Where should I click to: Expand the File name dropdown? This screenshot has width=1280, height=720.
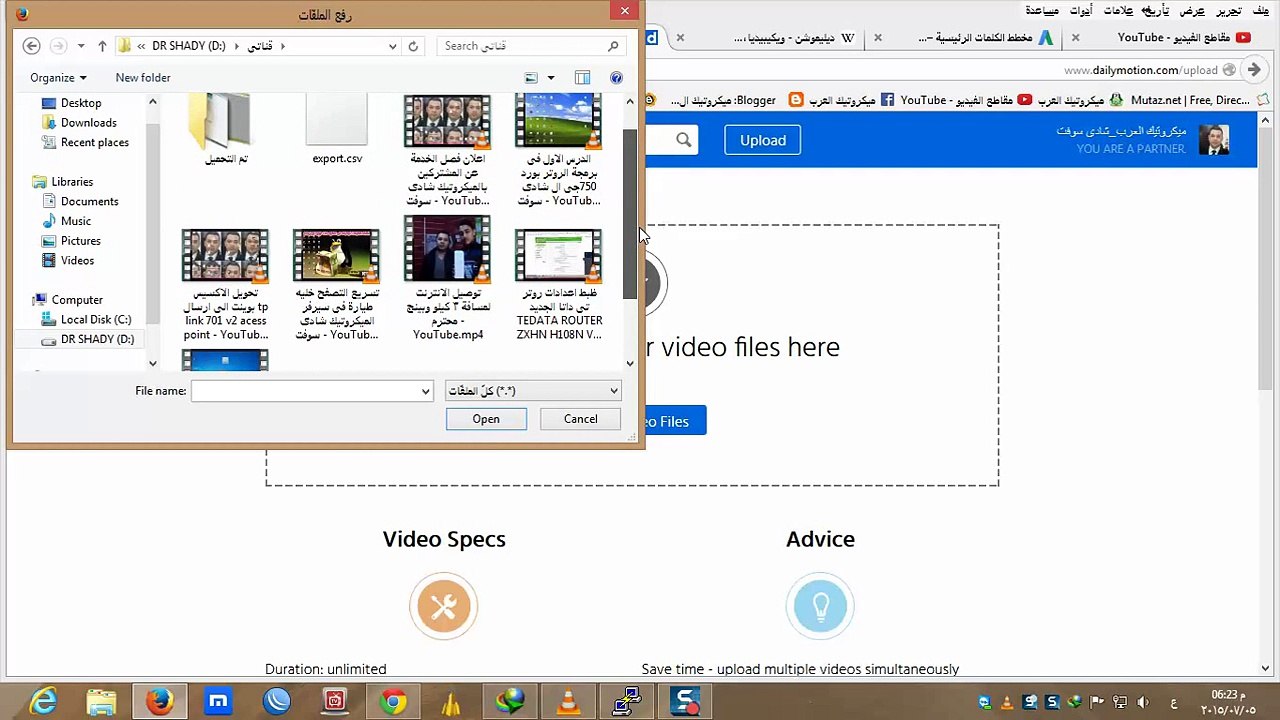point(426,391)
